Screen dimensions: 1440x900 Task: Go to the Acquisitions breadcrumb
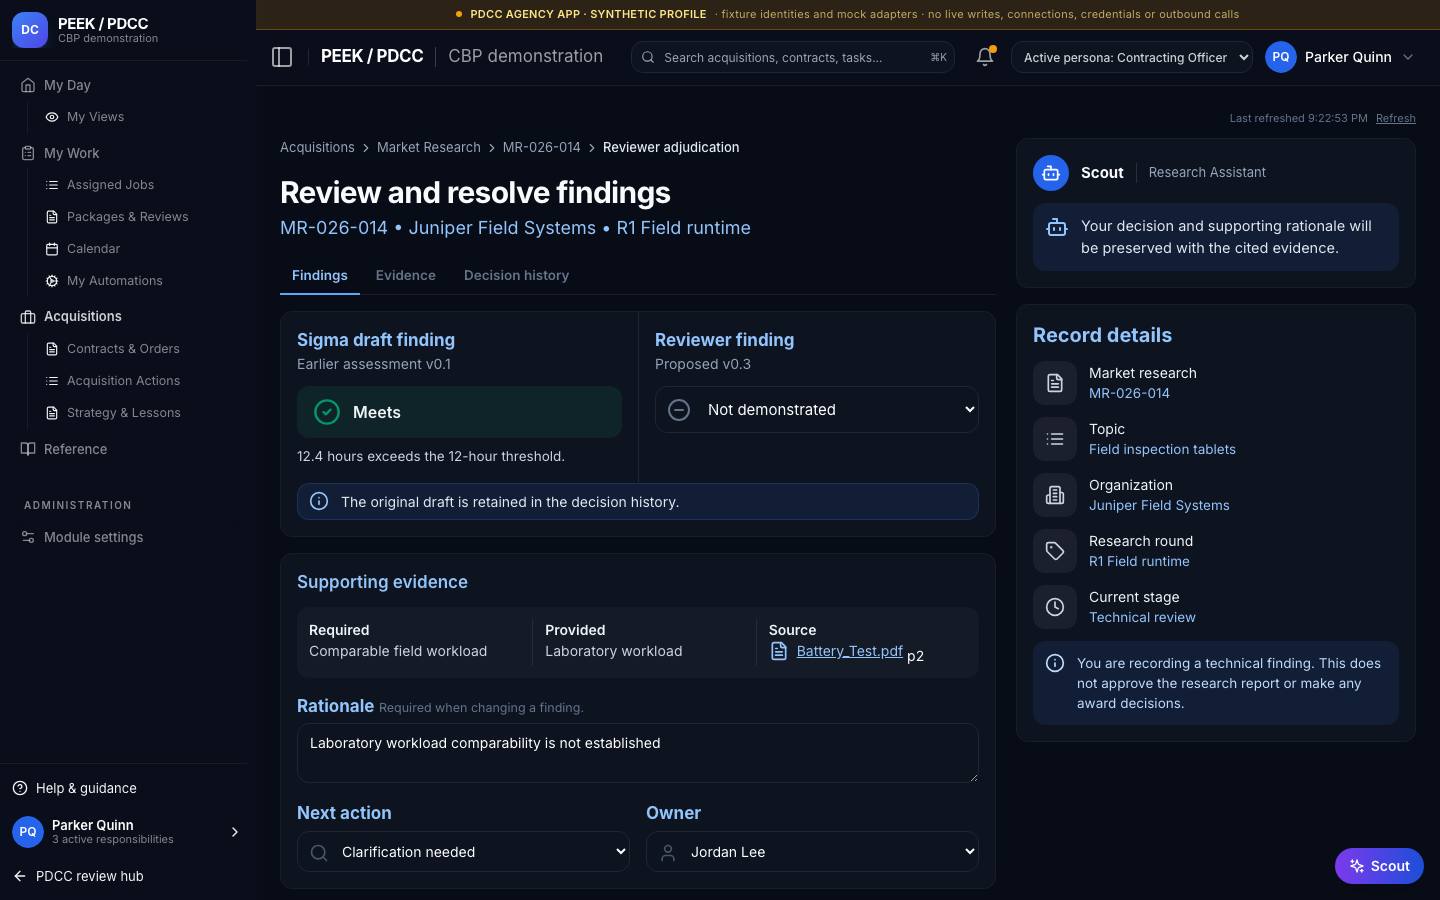pyautogui.click(x=317, y=147)
